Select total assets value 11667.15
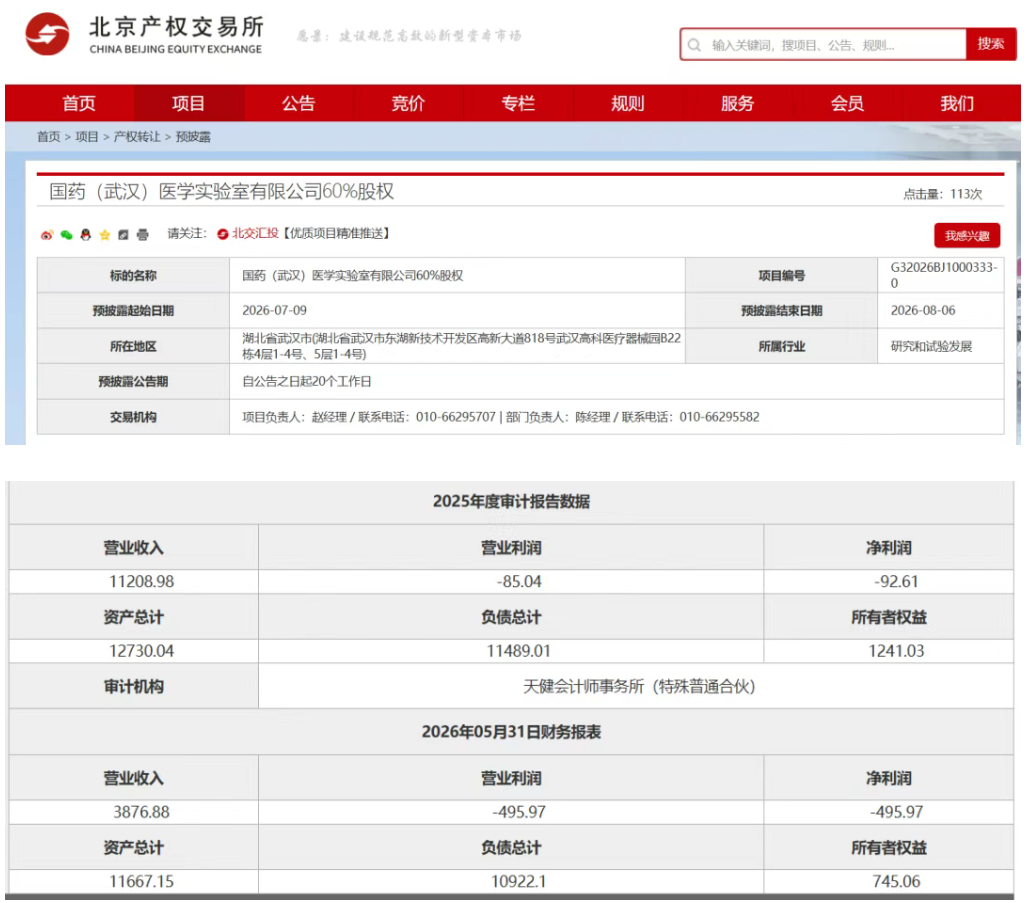 coord(142,881)
